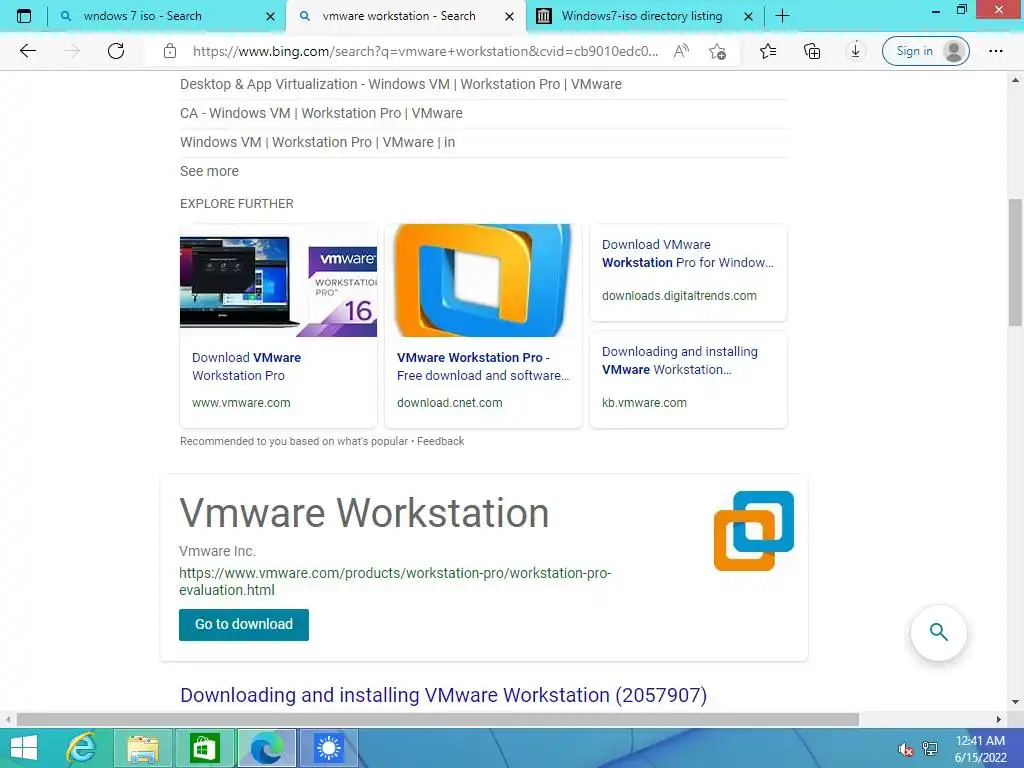
Task: Switch to 'wndows 7 iso - Search' tab
Action: pyautogui.click(x=143, y=16)
